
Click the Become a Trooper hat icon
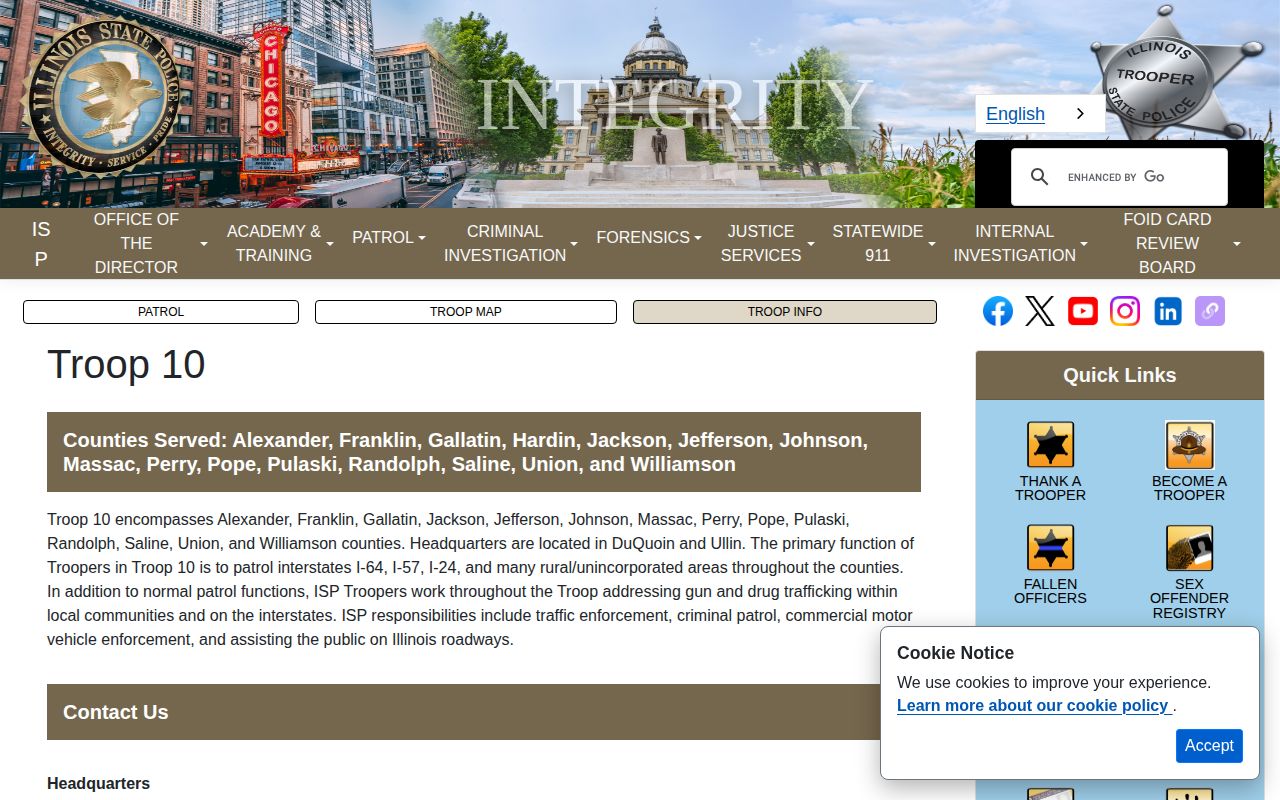pyautogui.click(x=1189, y=445)
